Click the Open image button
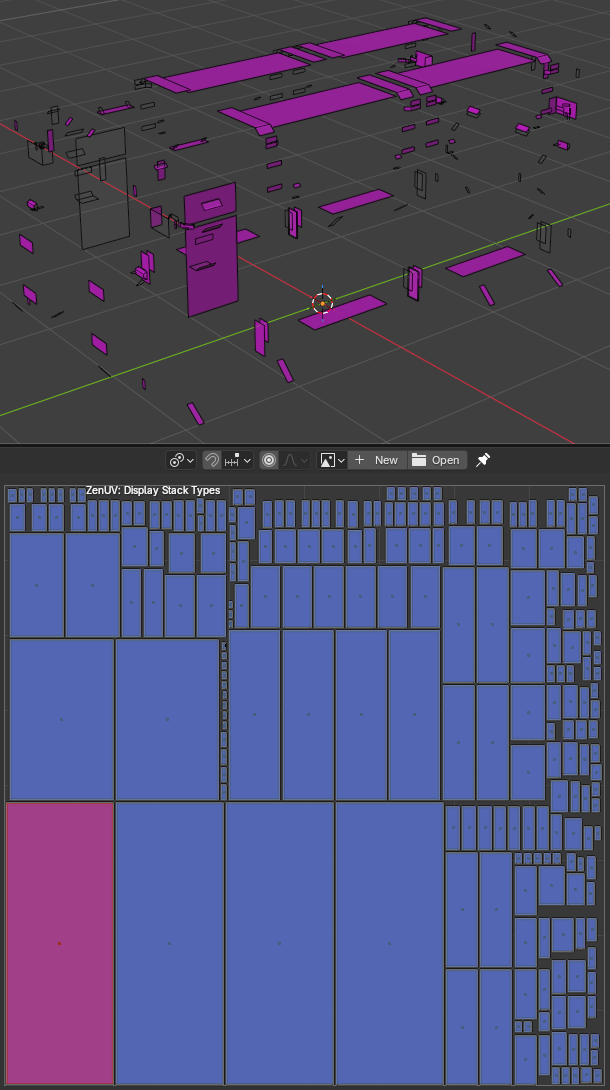 (437, 460)
